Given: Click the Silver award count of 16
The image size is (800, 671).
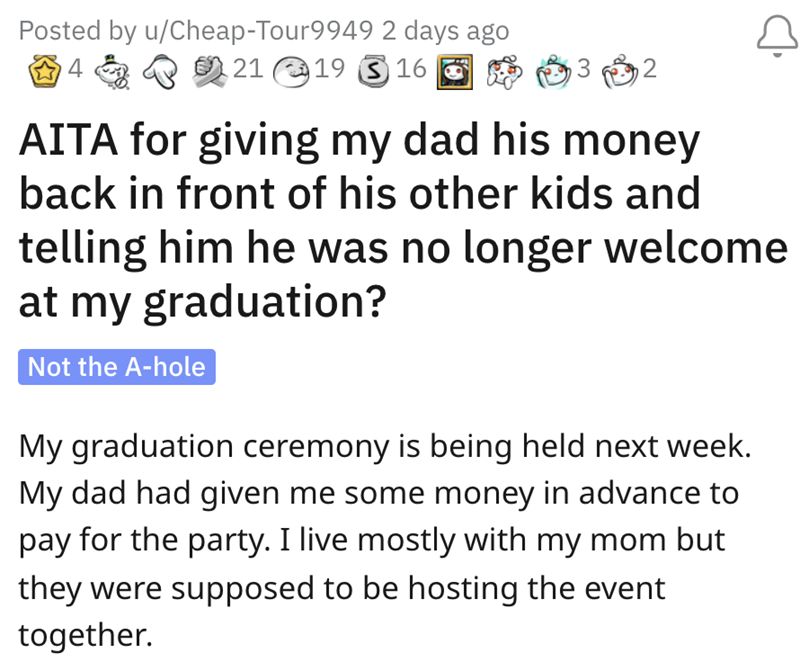Looking at the screenshot, I should click(411, 69).
